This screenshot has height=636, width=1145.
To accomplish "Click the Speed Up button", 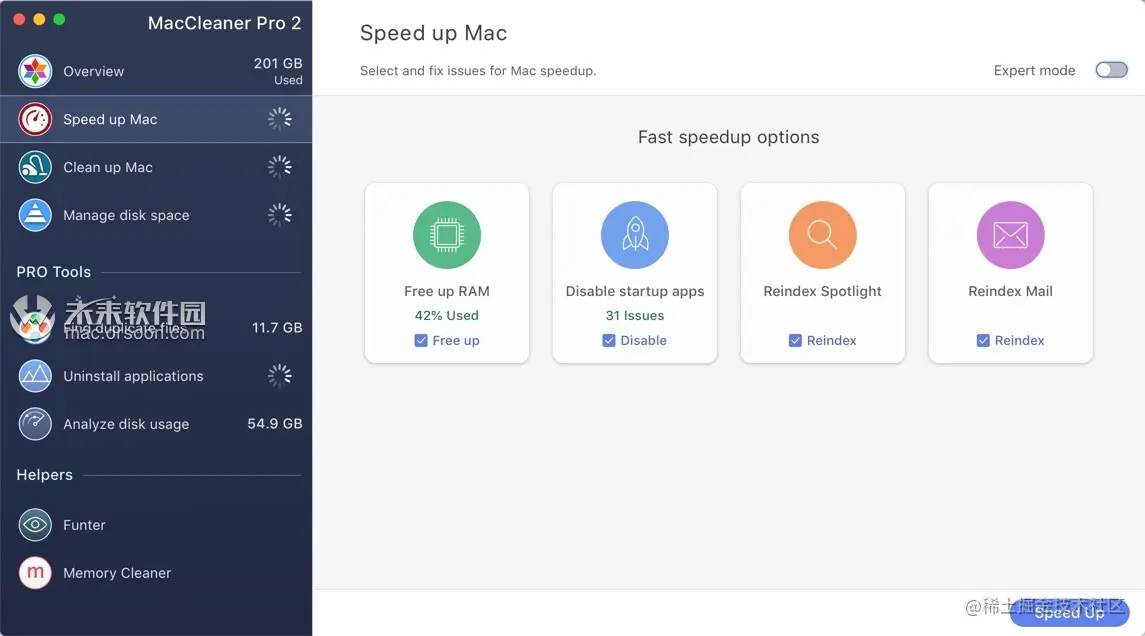I will pyautogui.click(x=1069, y=613).
